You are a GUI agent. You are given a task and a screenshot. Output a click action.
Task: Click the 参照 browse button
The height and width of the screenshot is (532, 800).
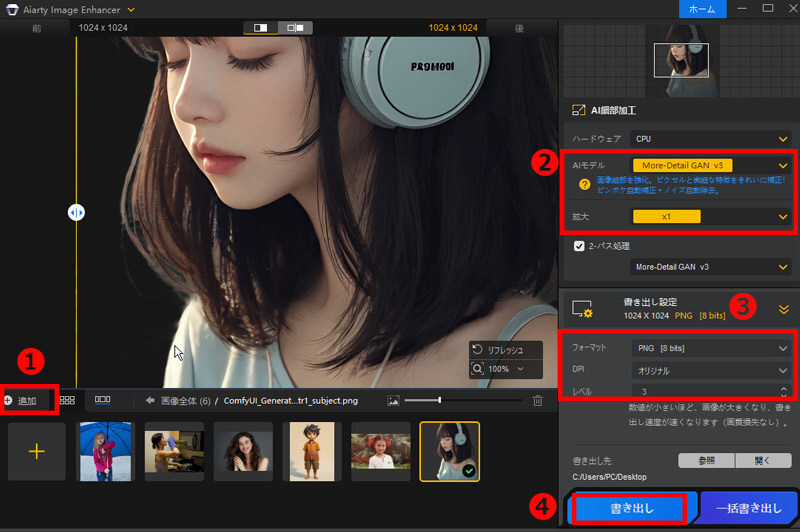(x=706, y=461)
